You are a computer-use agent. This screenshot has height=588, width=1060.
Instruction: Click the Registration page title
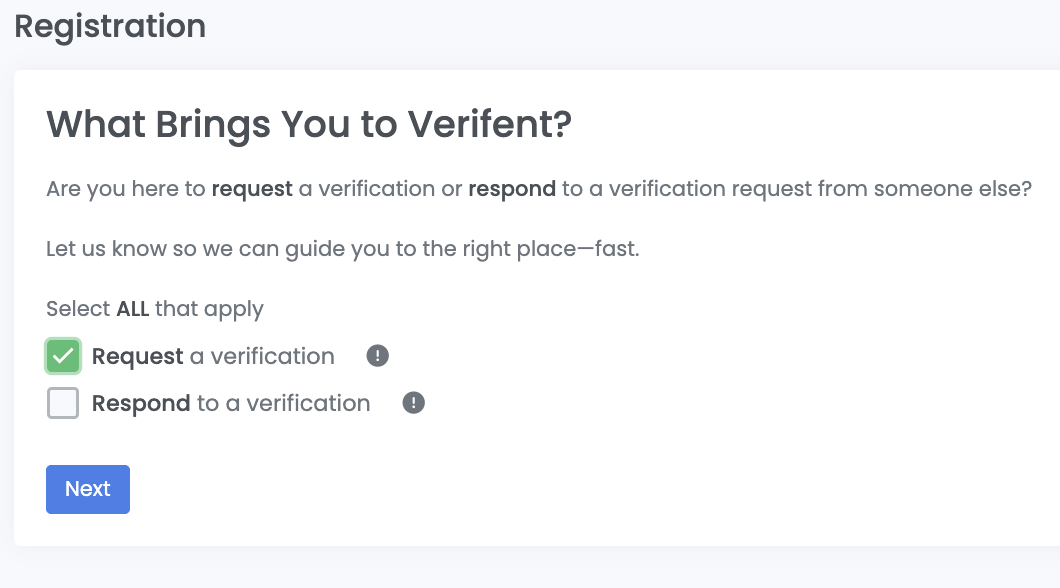[x=110, y=26]
